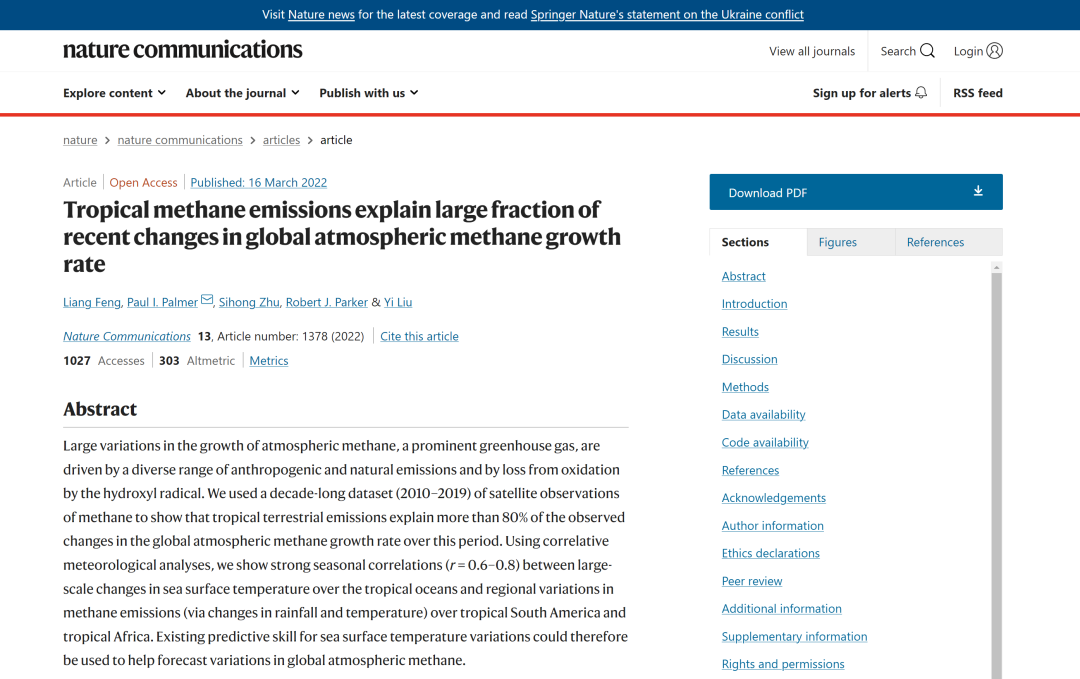The width and height of the screenshot is (1080, 679).
Task: Click the article title heading
Action: (342, 237)
